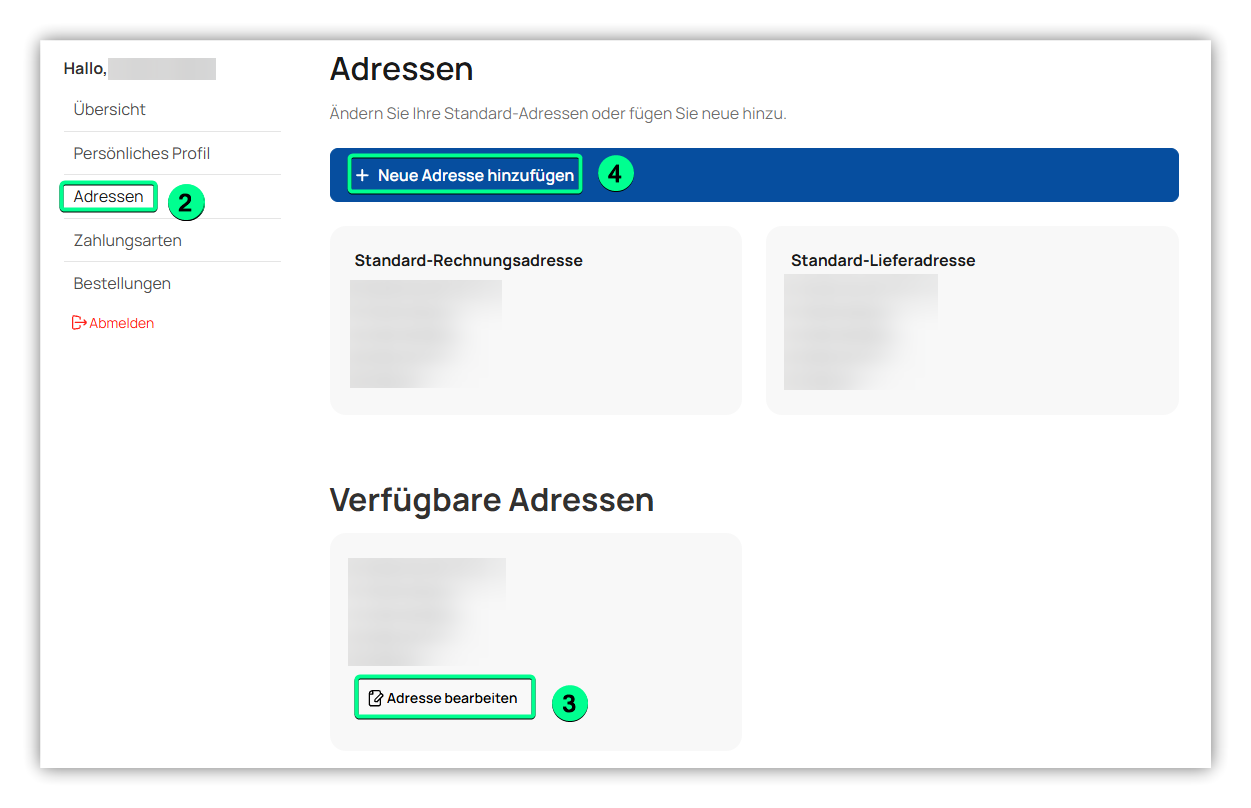1251x808 pixels.
Task: Click the green number 3 badge
Action: (569, 704)
